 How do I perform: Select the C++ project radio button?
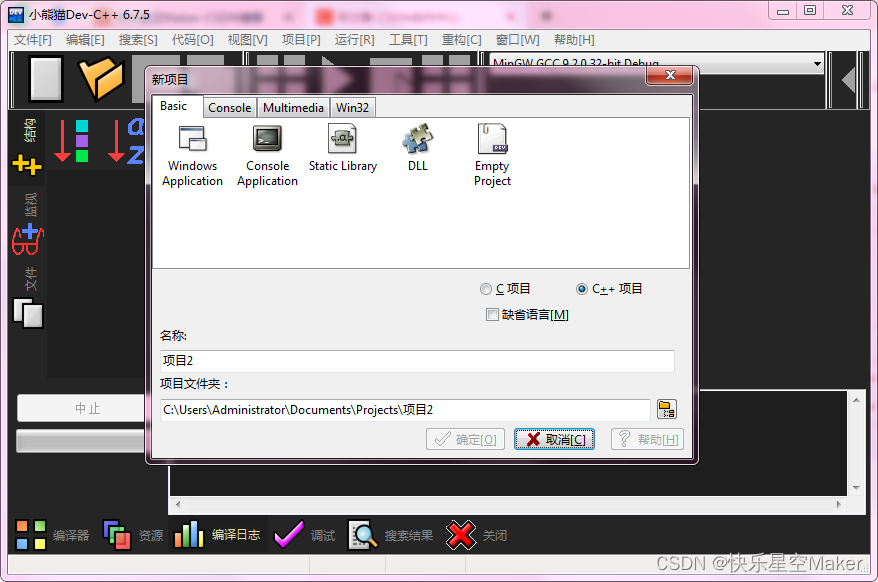[x=582, y=289]
